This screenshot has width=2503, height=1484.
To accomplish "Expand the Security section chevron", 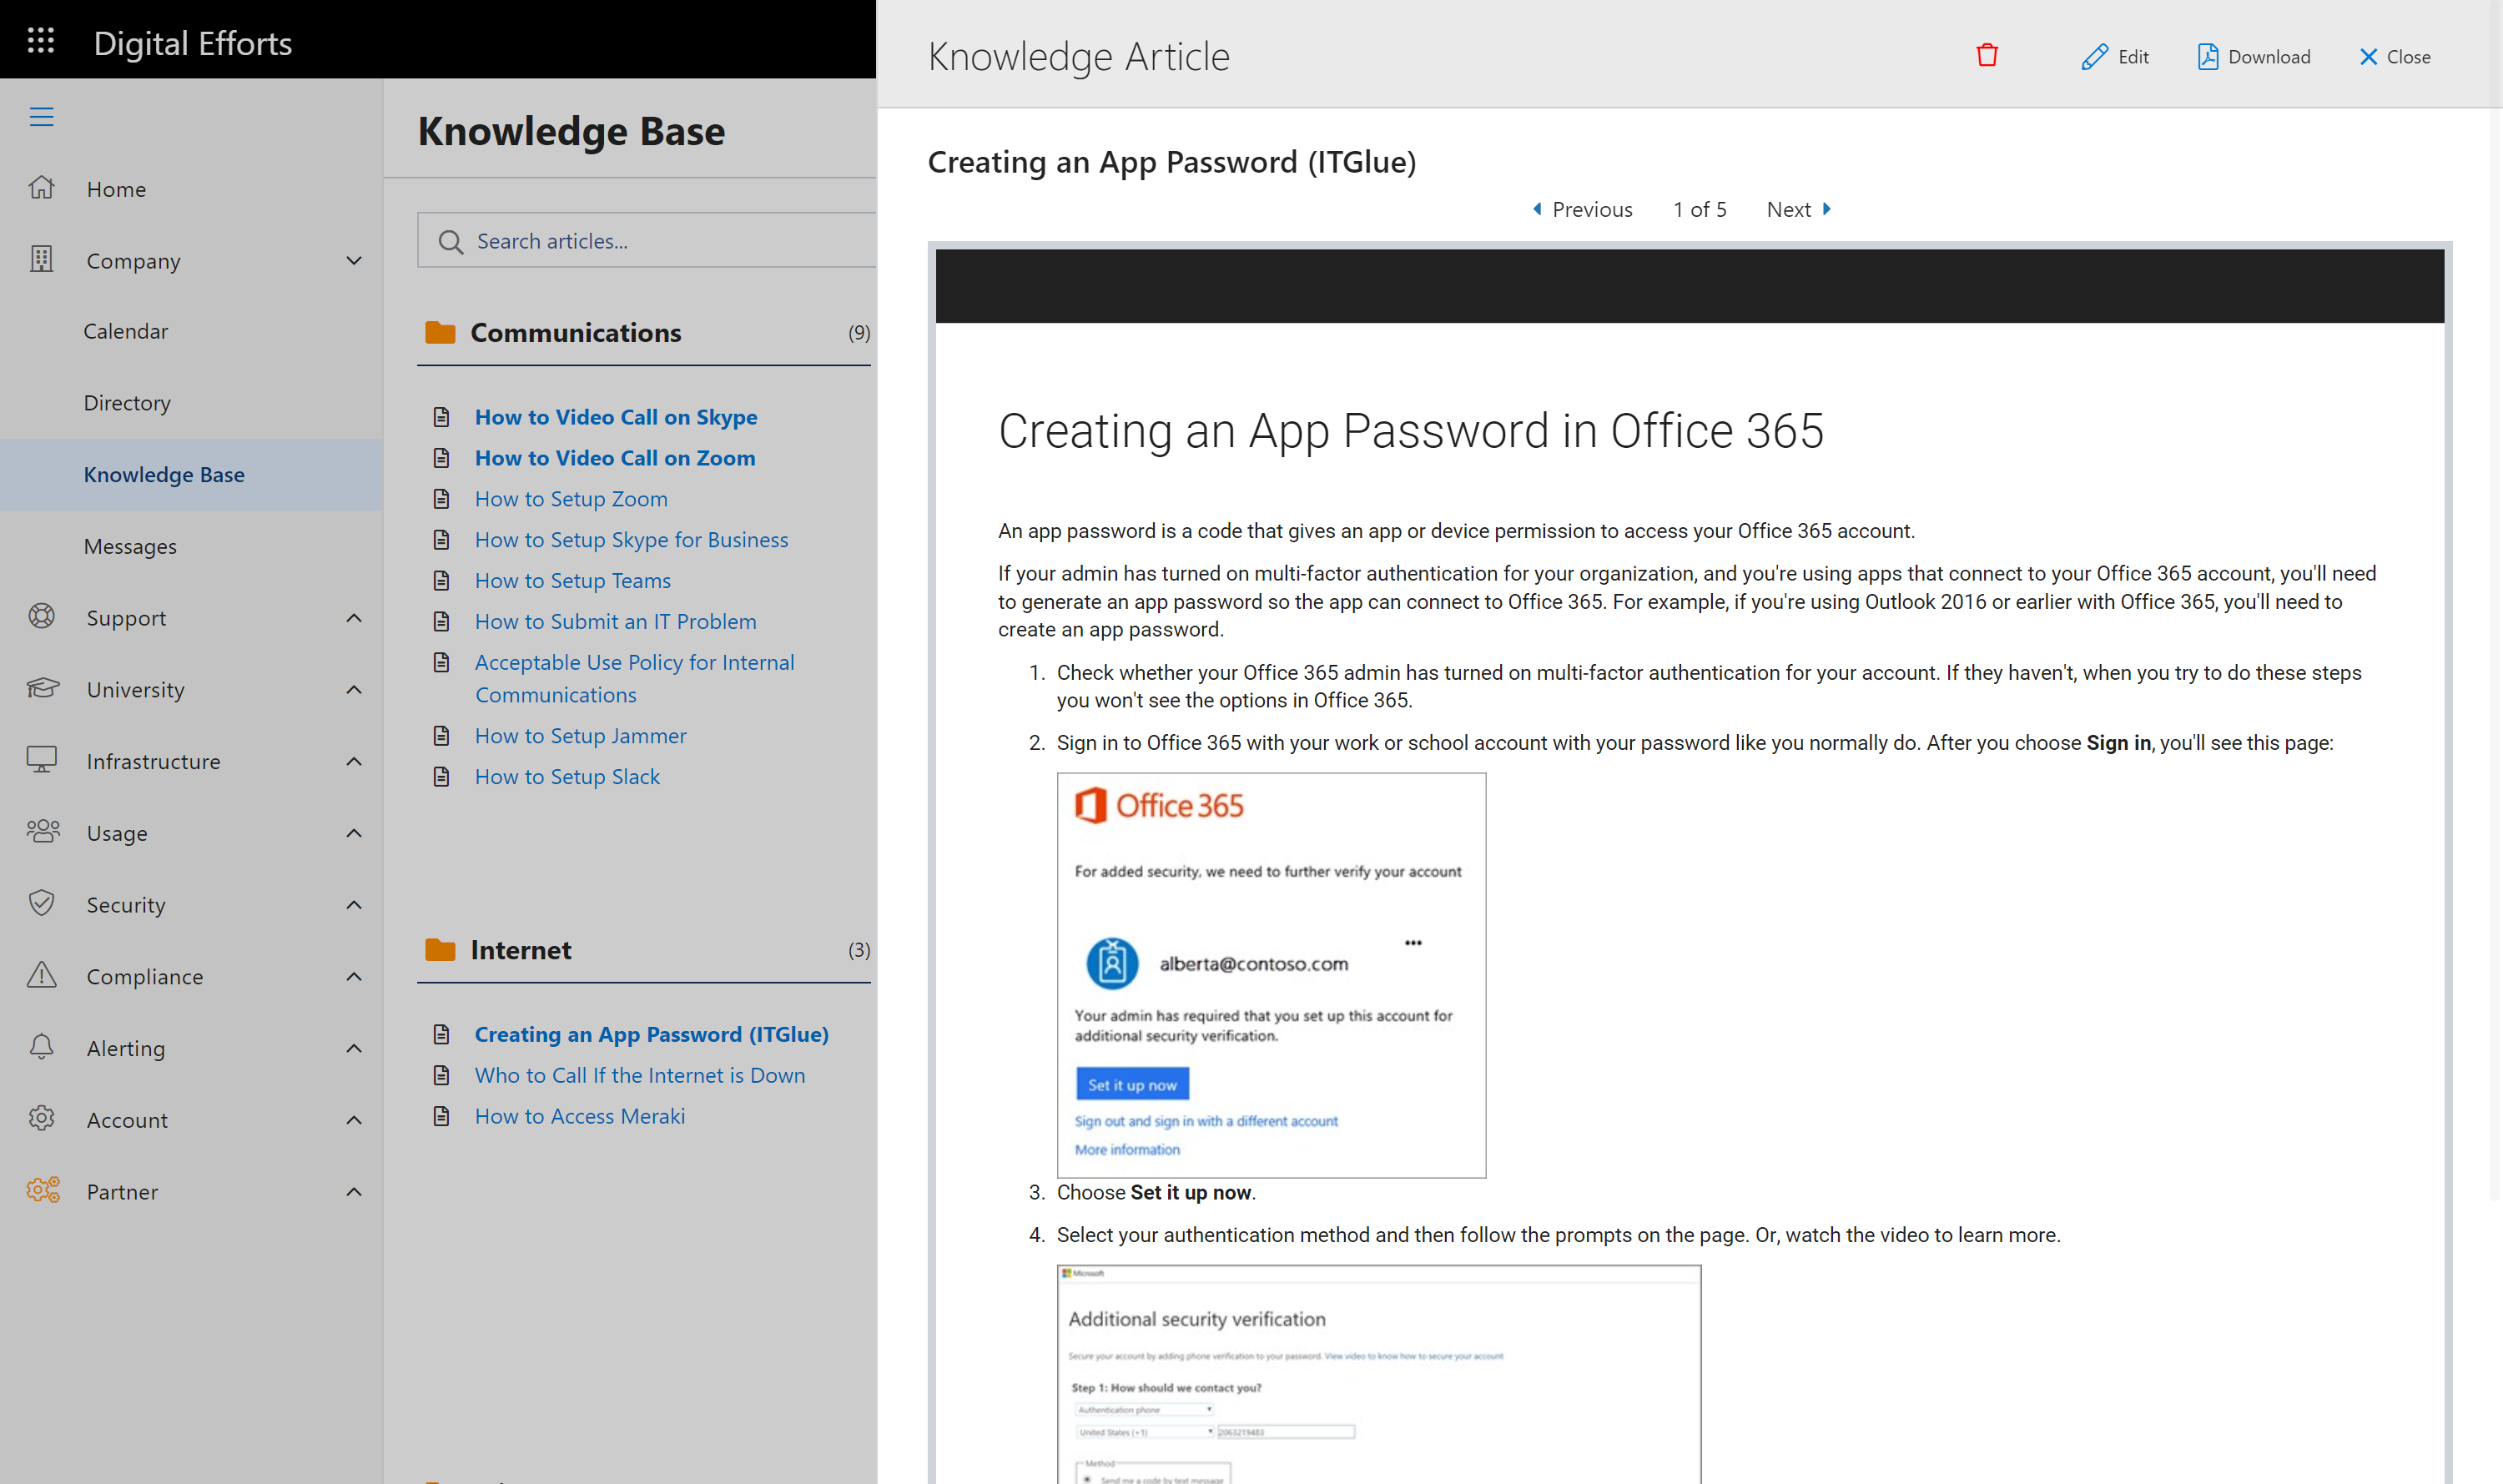I will pyautogui.click(x=354, y=904).
